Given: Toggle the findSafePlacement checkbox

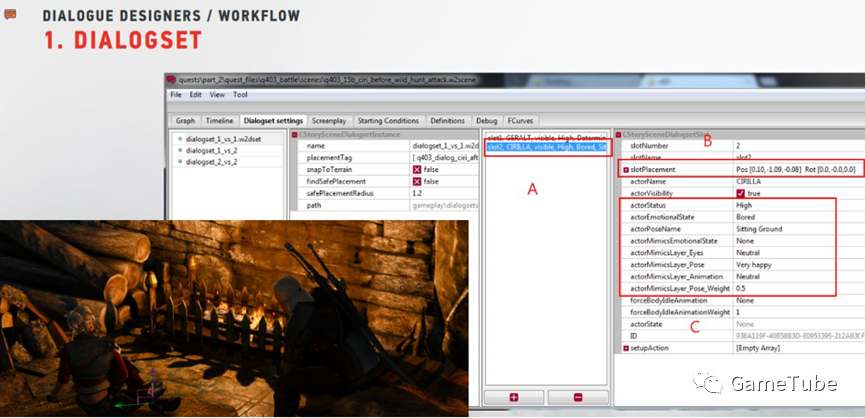Looking at the screenshot, I should click(x=417, y=181).
